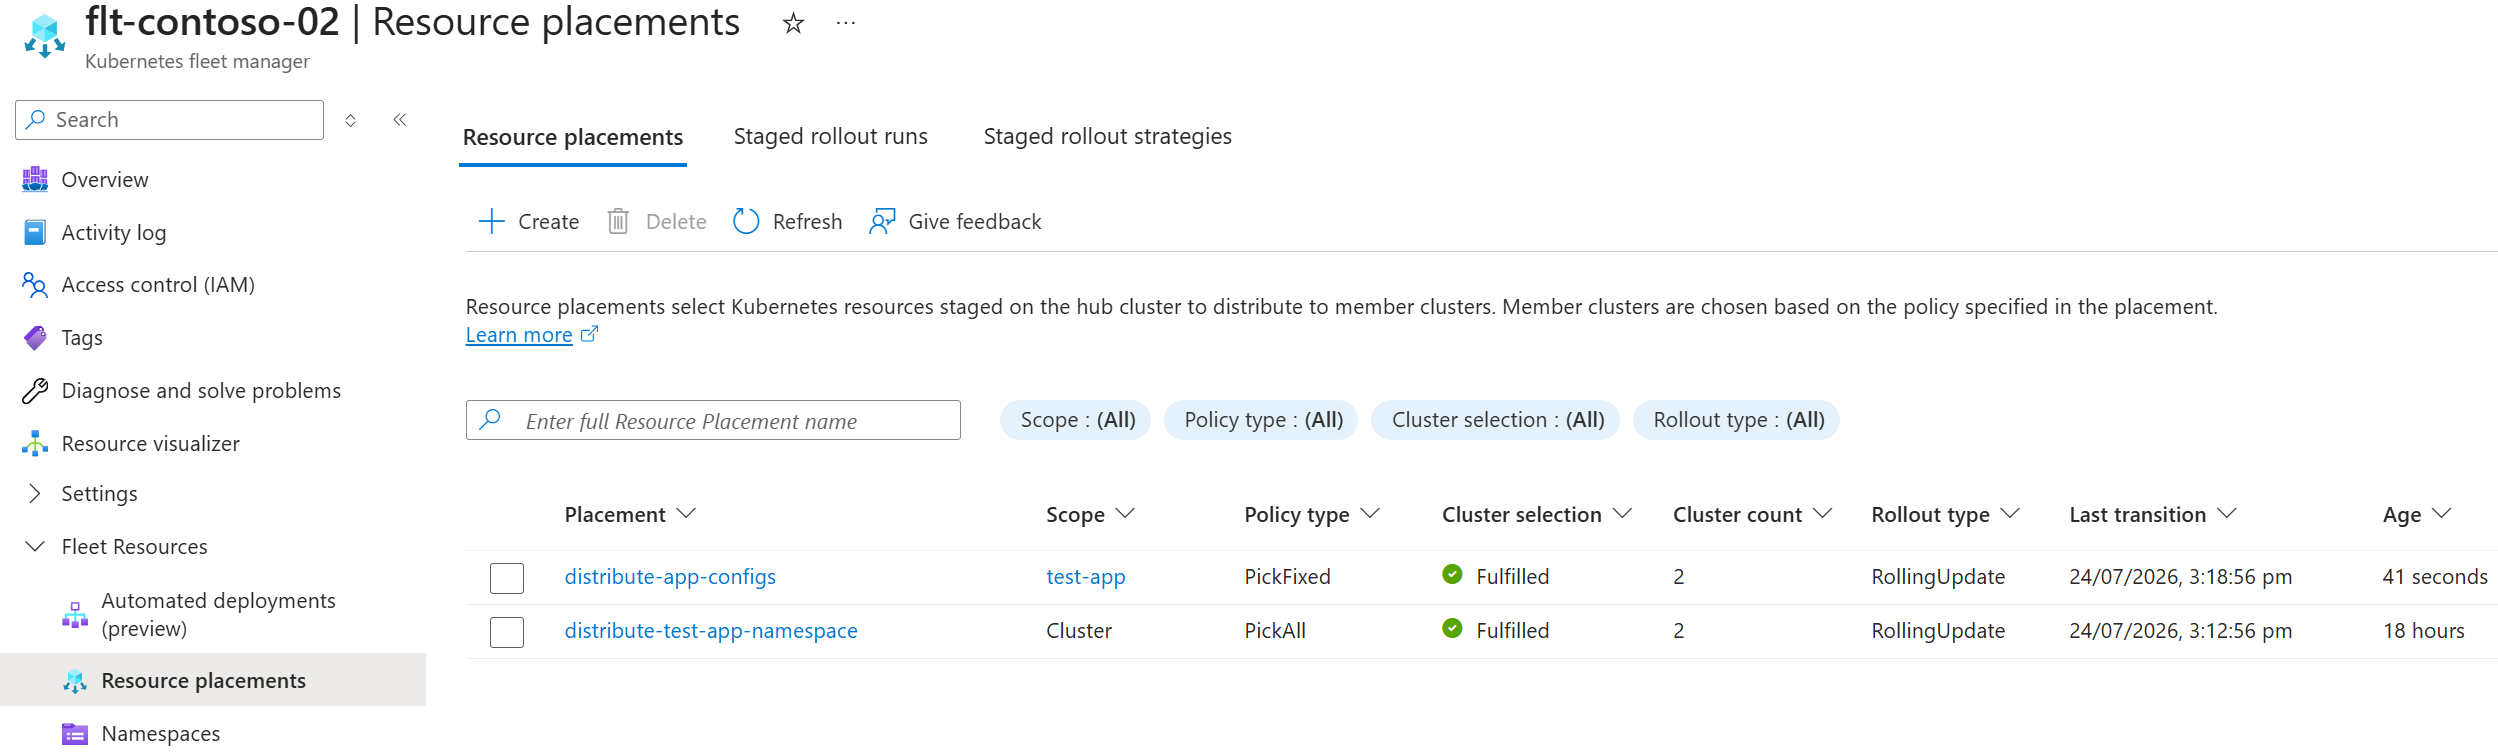Collapse the sidebar with double chevron
Screen dimensions: 2498x754
point(400,120)
